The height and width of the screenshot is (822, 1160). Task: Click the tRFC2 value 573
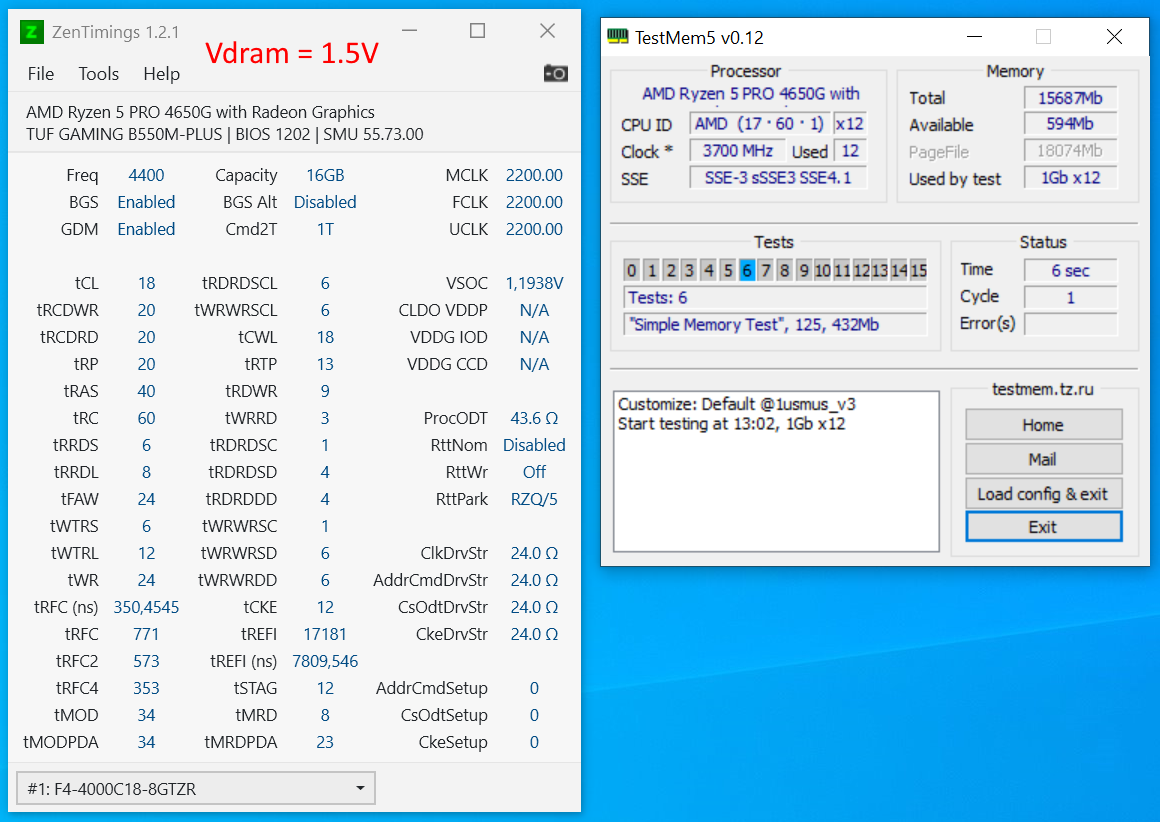click(146, 661)
